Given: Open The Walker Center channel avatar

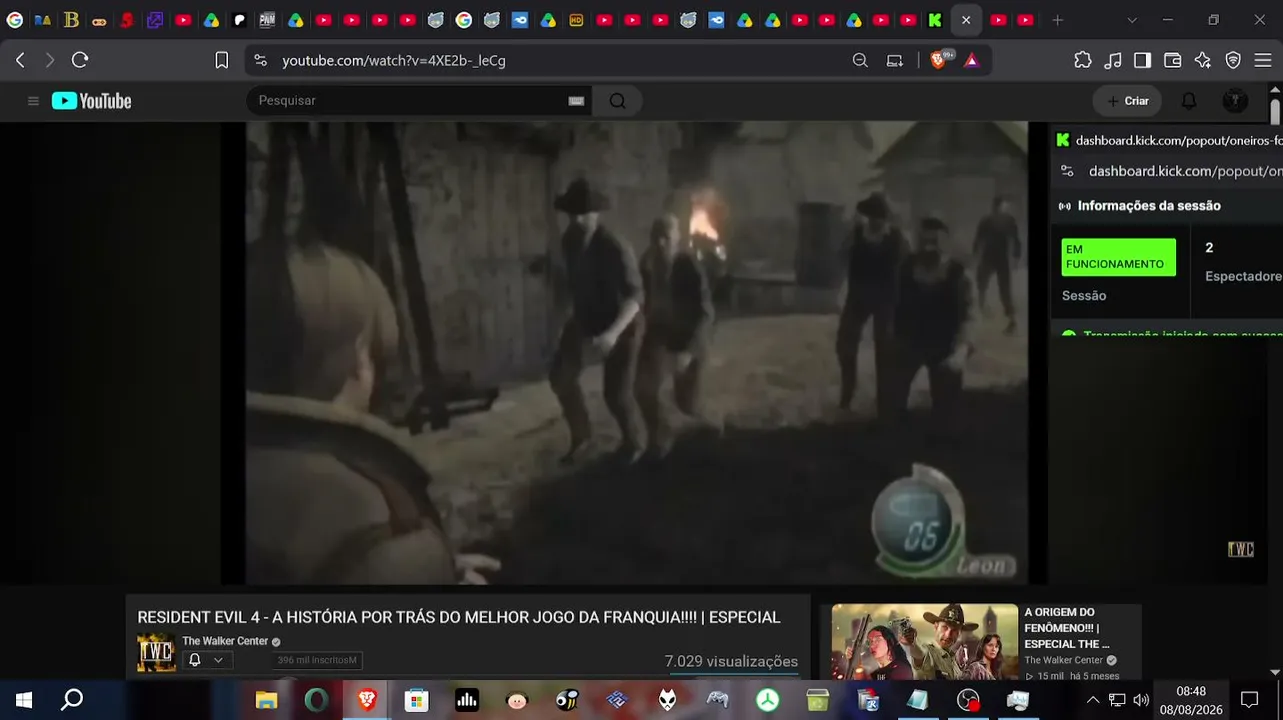Looking at the screenshot, I should click(156, 653).
